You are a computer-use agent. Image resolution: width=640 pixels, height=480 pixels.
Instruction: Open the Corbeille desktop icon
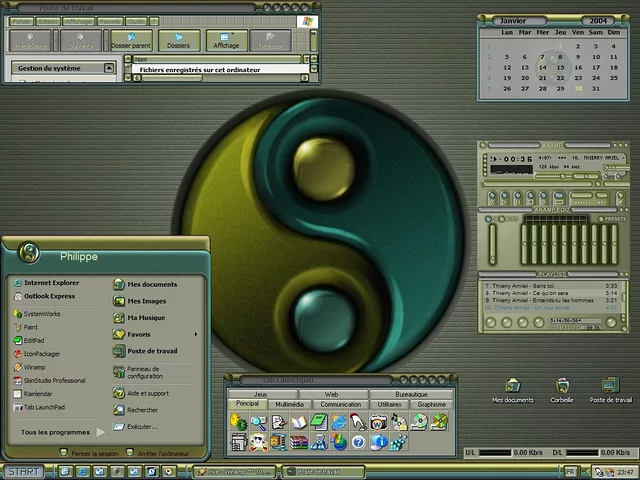(x=562, y=387)
